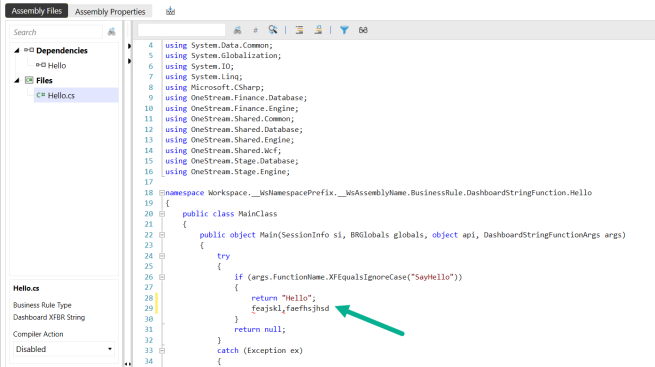Switch to the Assembly Files tab
This screenshot has width=655, height=367.
[36, 11]
